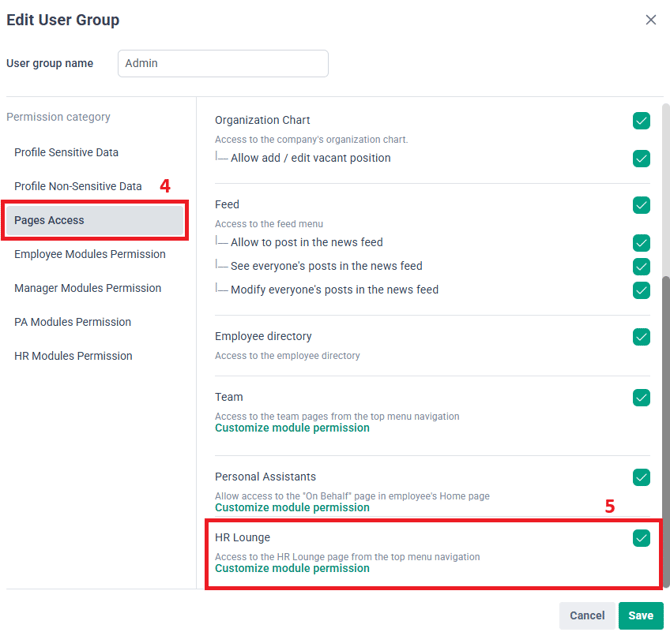The image size is (670, 632).
Task: Toggle See everyone's posts checkbox
Action: [x=641, y=266]
